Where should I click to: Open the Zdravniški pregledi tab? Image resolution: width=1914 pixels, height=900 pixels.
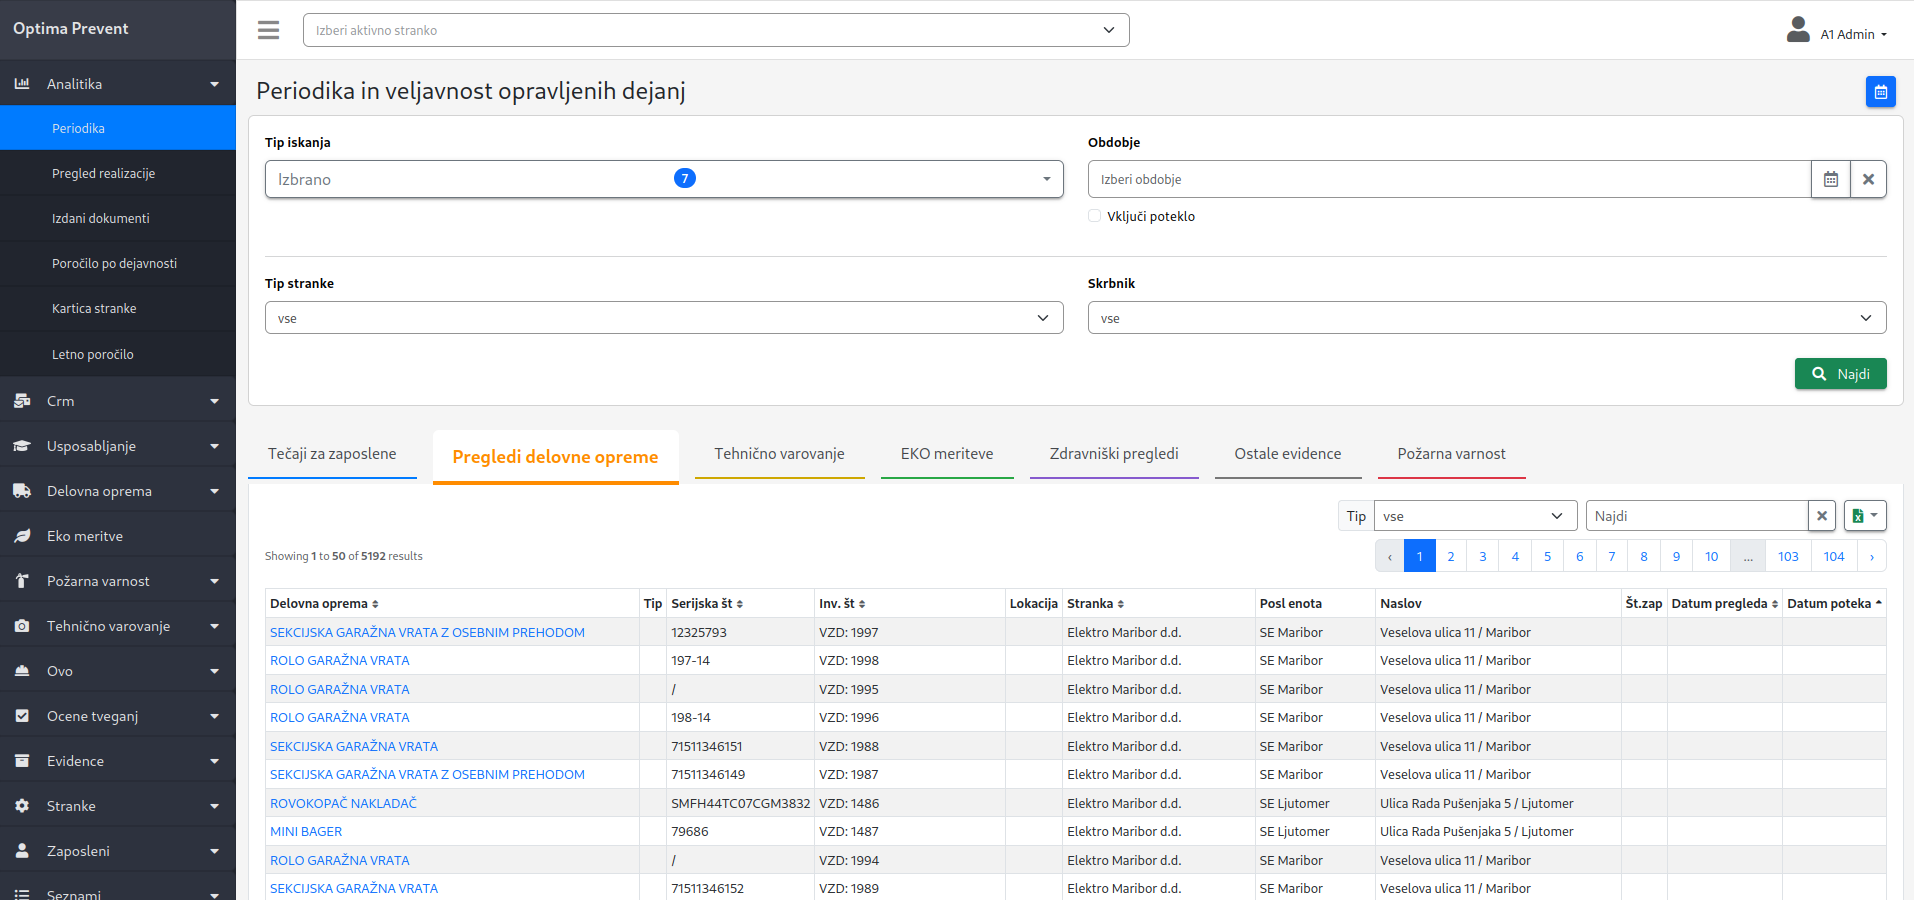(x=1113, y=453)
